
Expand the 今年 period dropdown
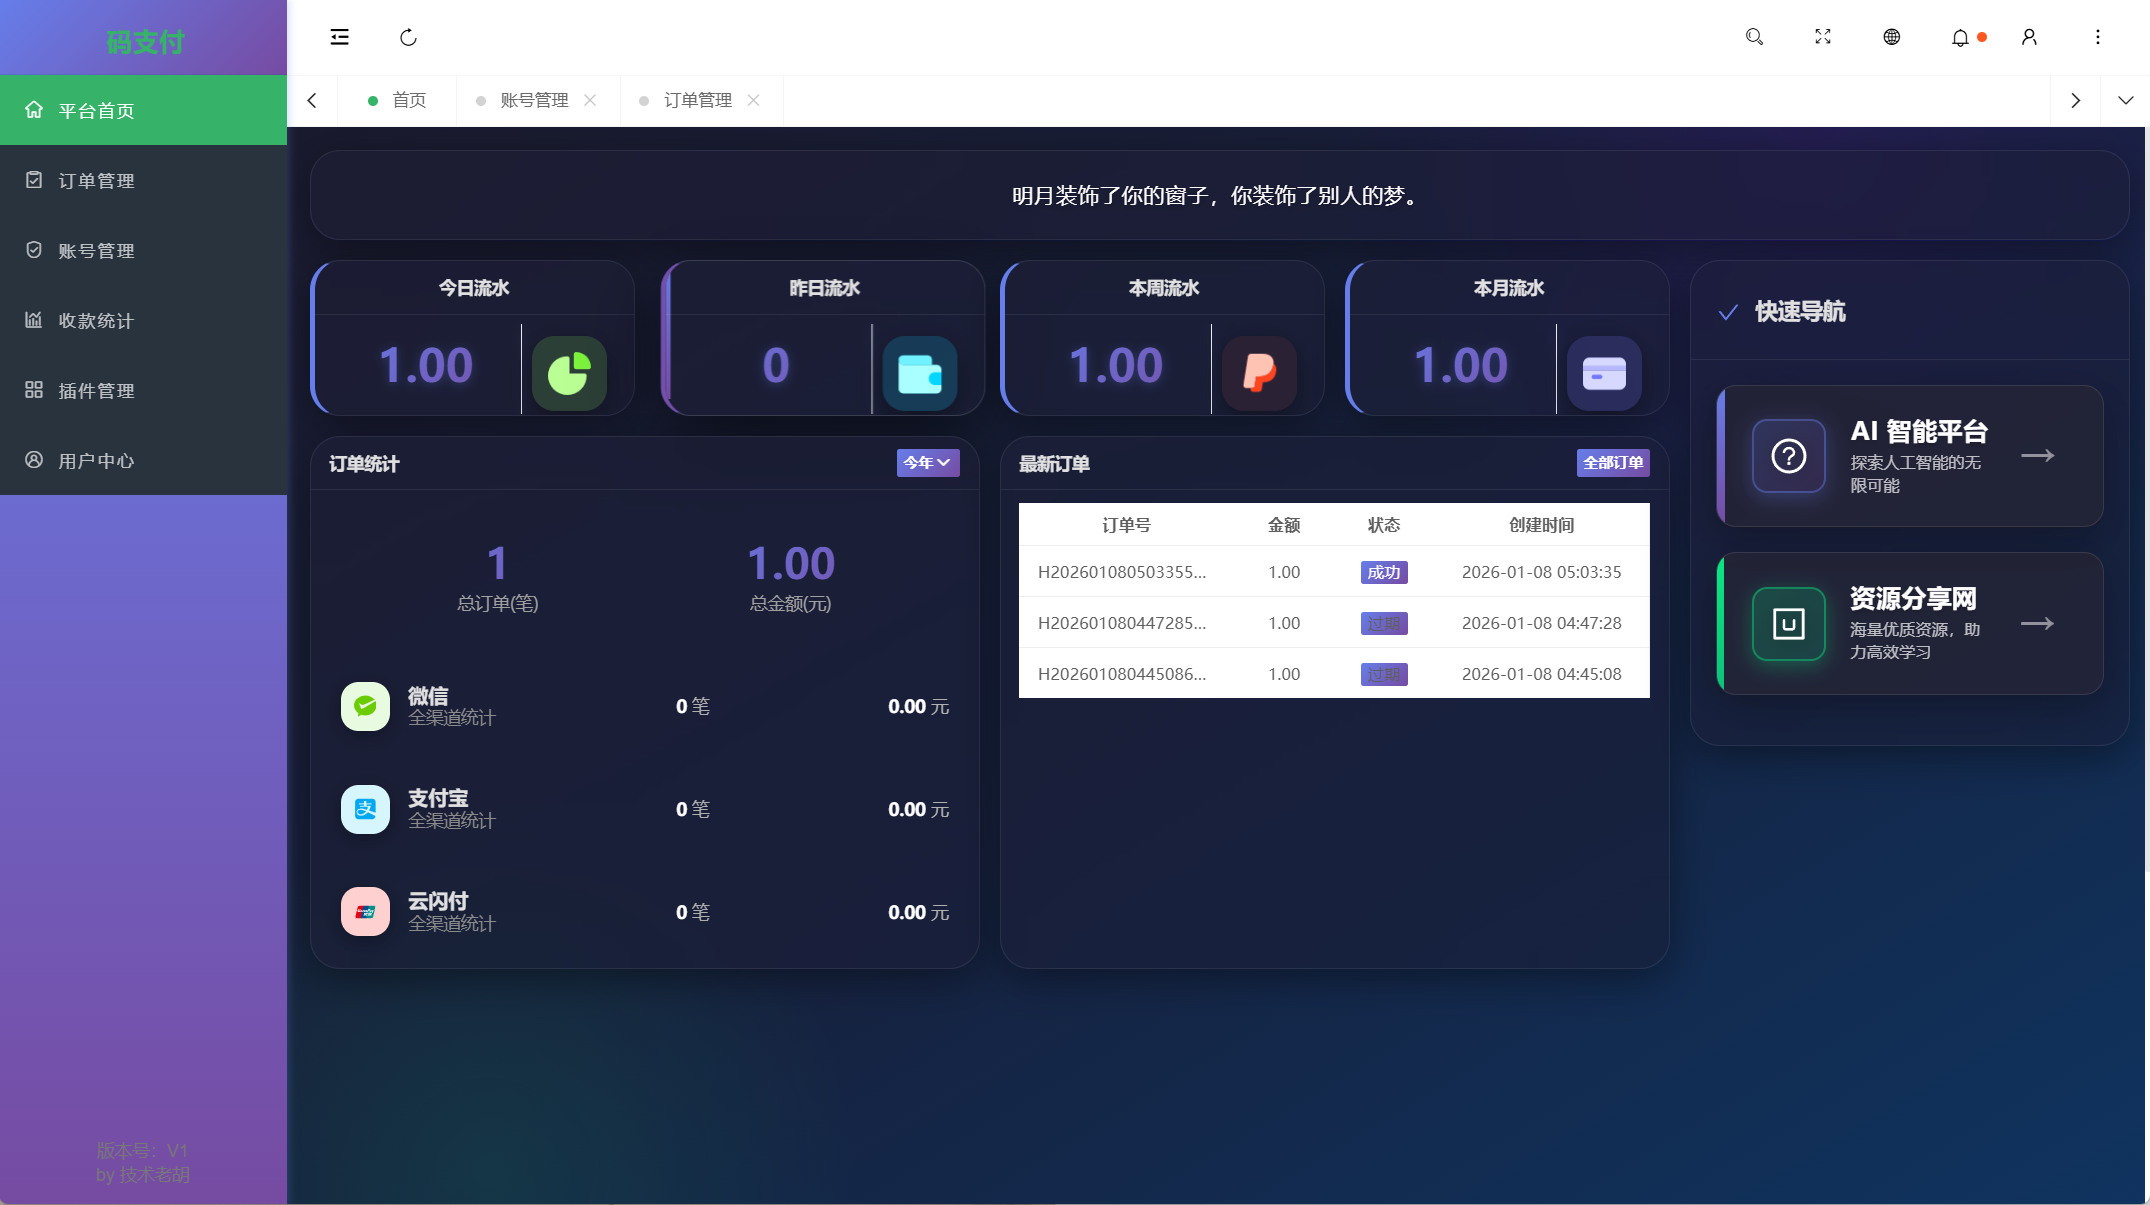927,462
